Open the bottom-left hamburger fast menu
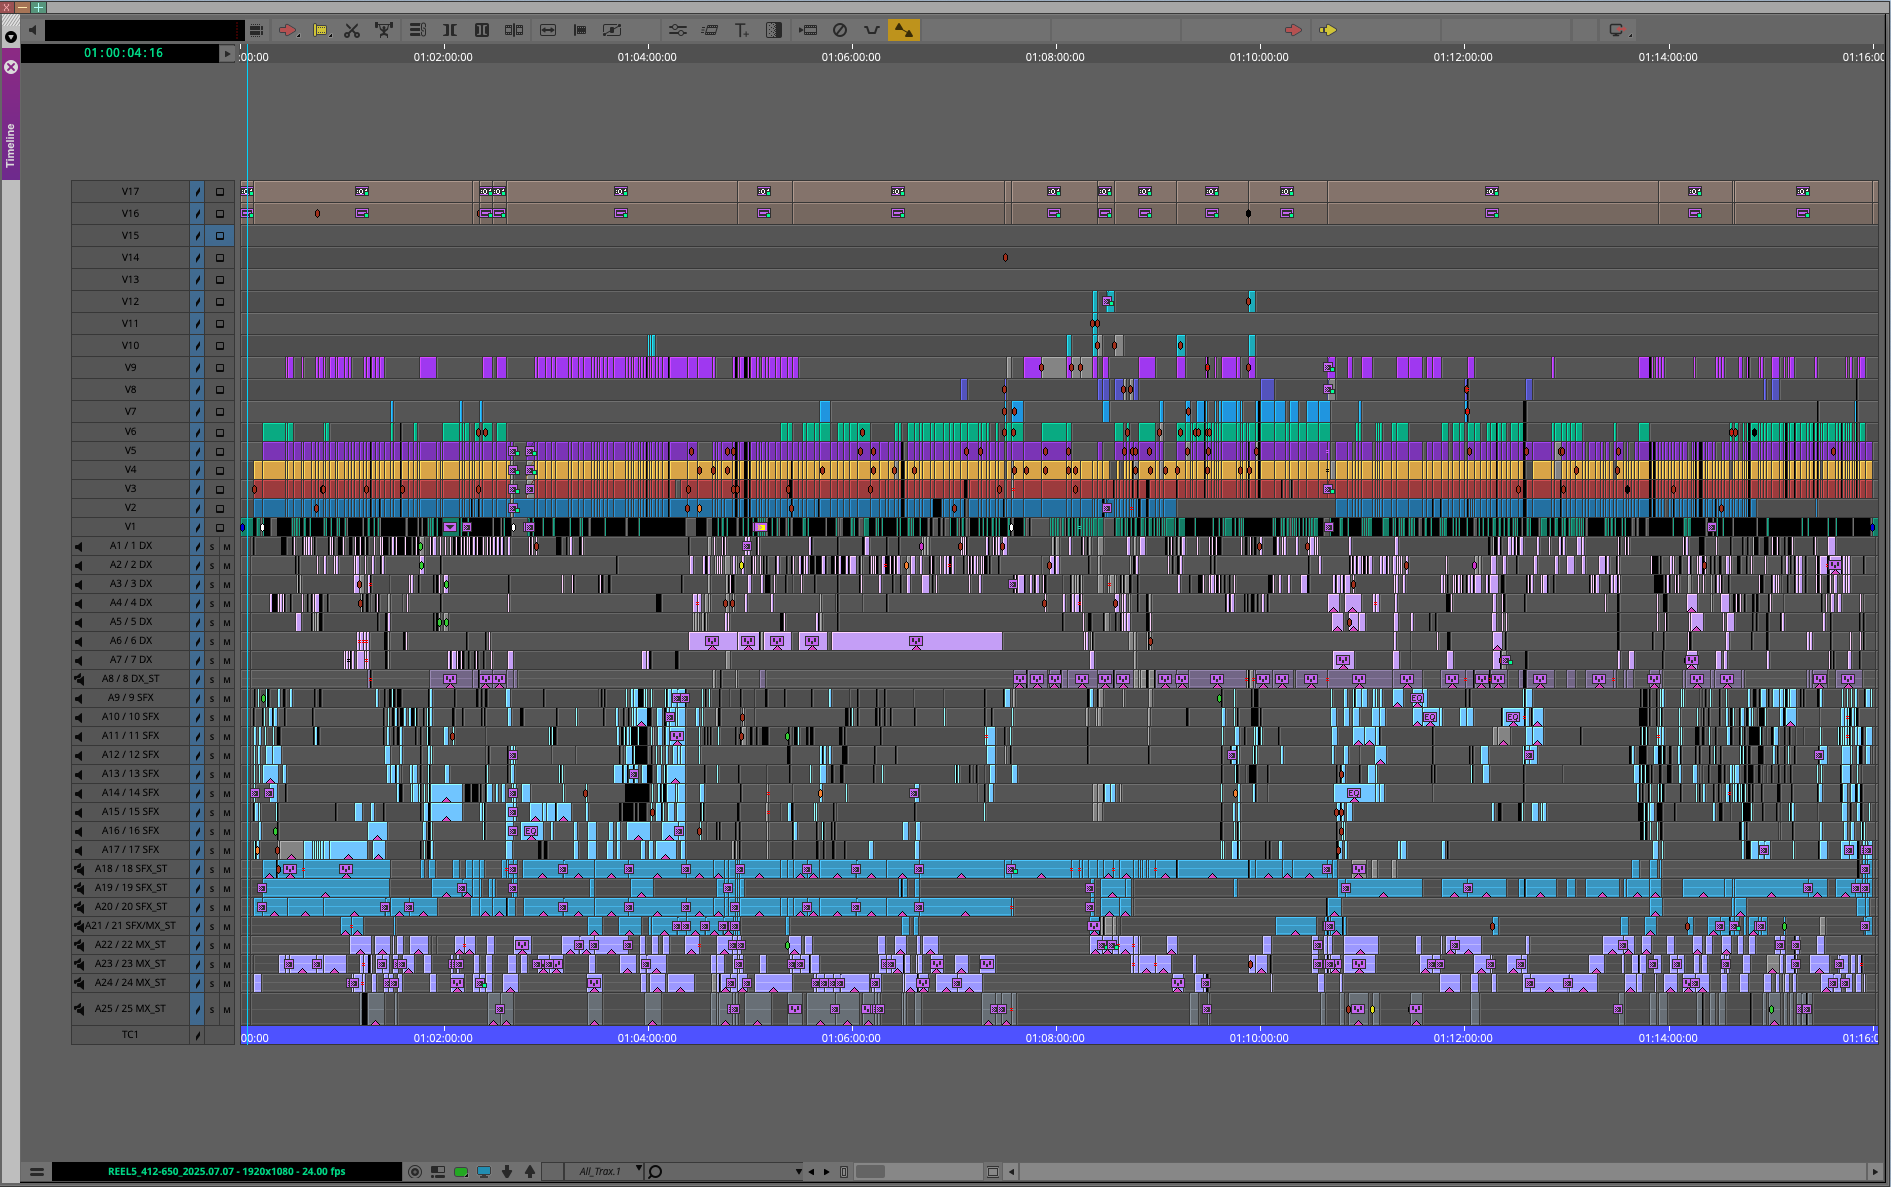Viewport: 1891px width, 1187px height. pos(36,1172)
